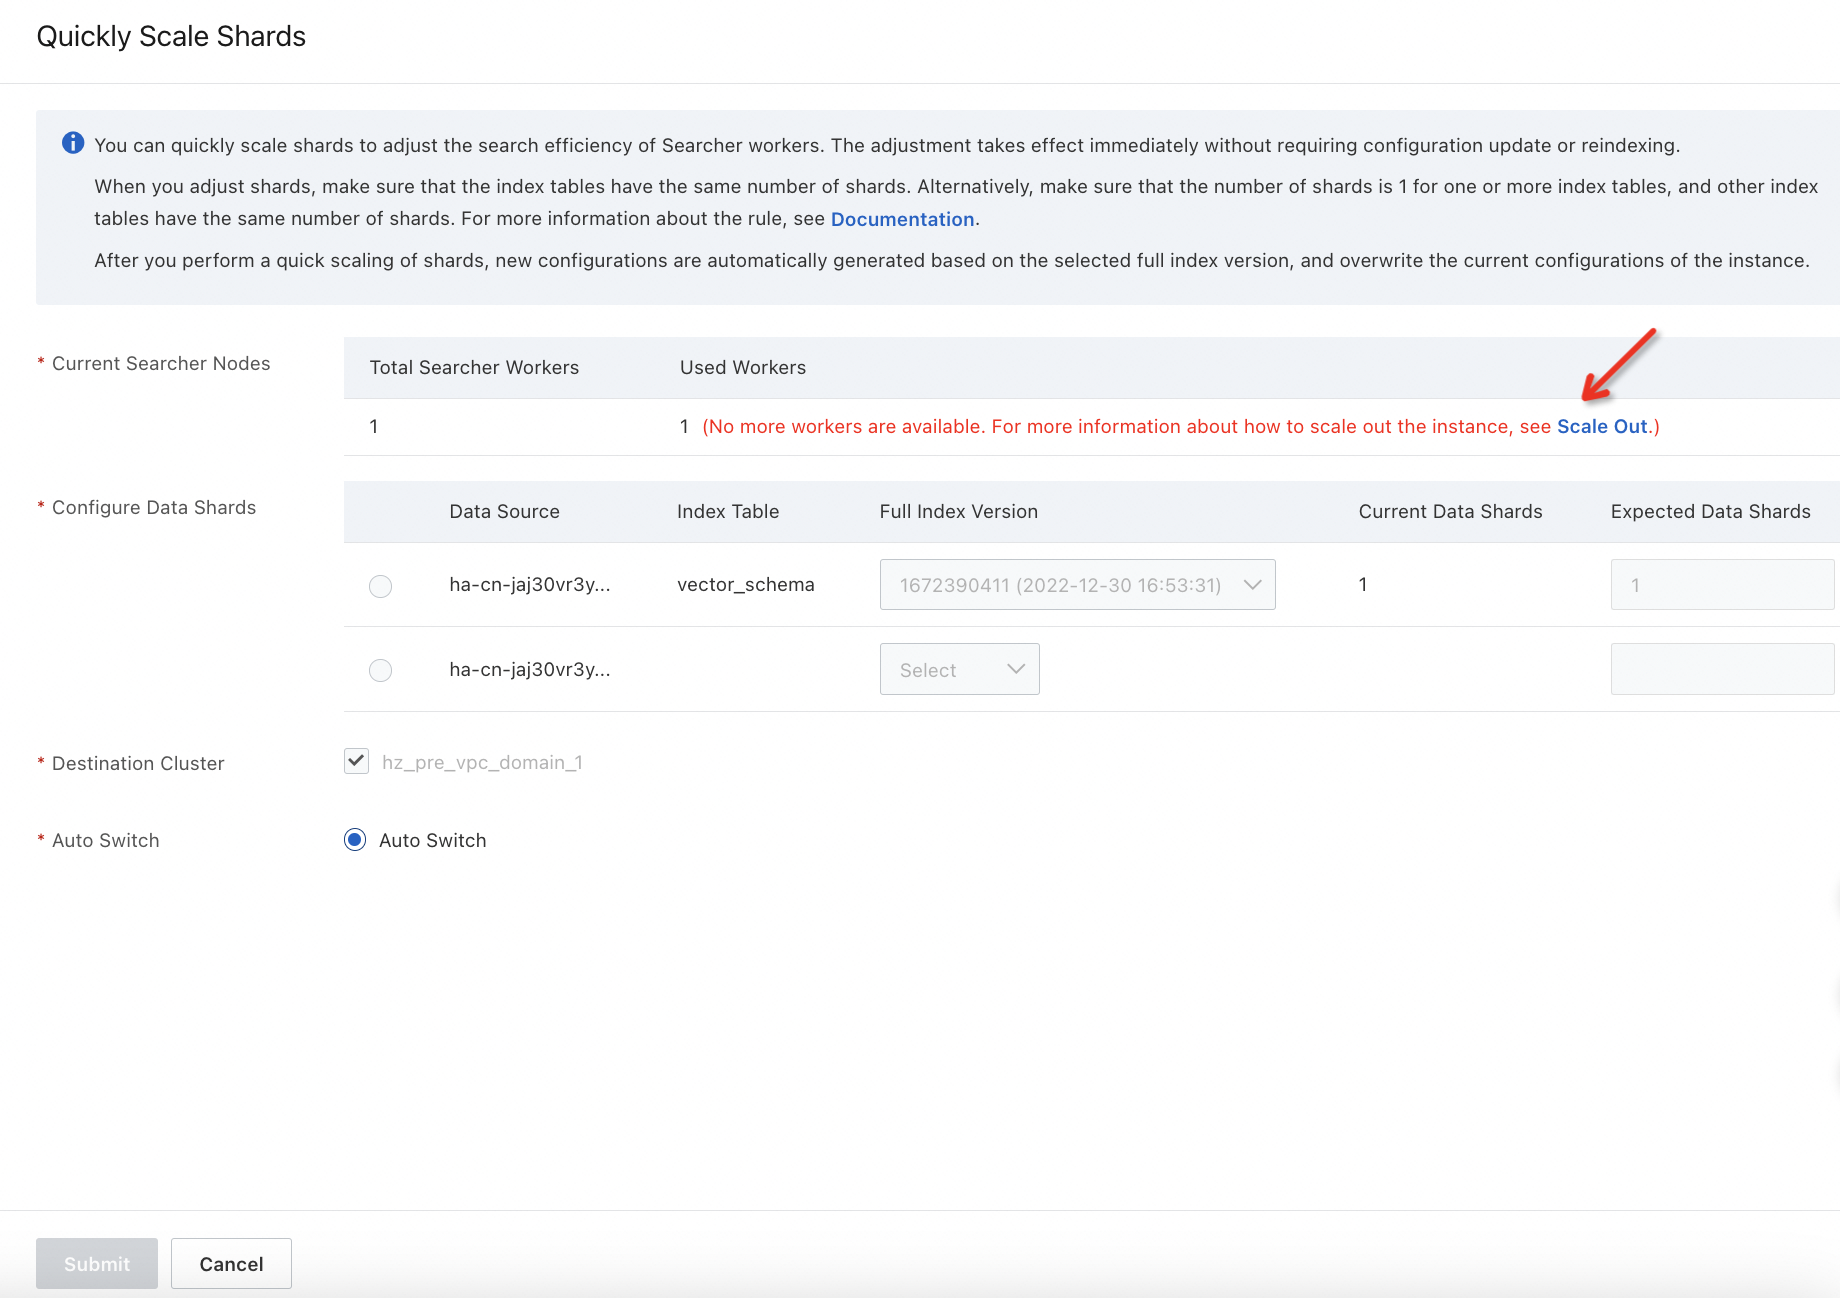Image resolution: width=1840 pixels, height=1298 pixels.
Task: Click the Expected Data Shards column header
Action: (1710, 511)
